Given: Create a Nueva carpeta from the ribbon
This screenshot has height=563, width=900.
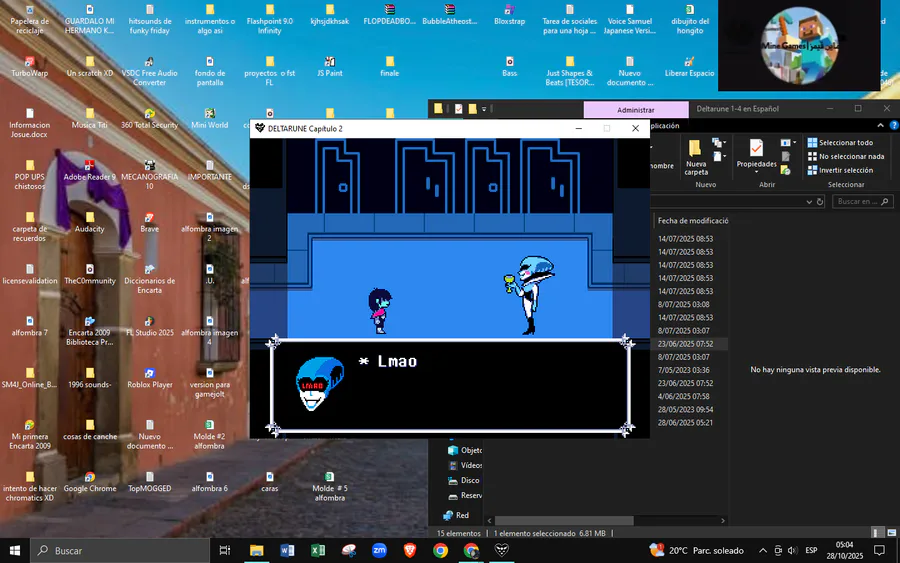Looking at the screenshot, I should [x=696, y=157].
